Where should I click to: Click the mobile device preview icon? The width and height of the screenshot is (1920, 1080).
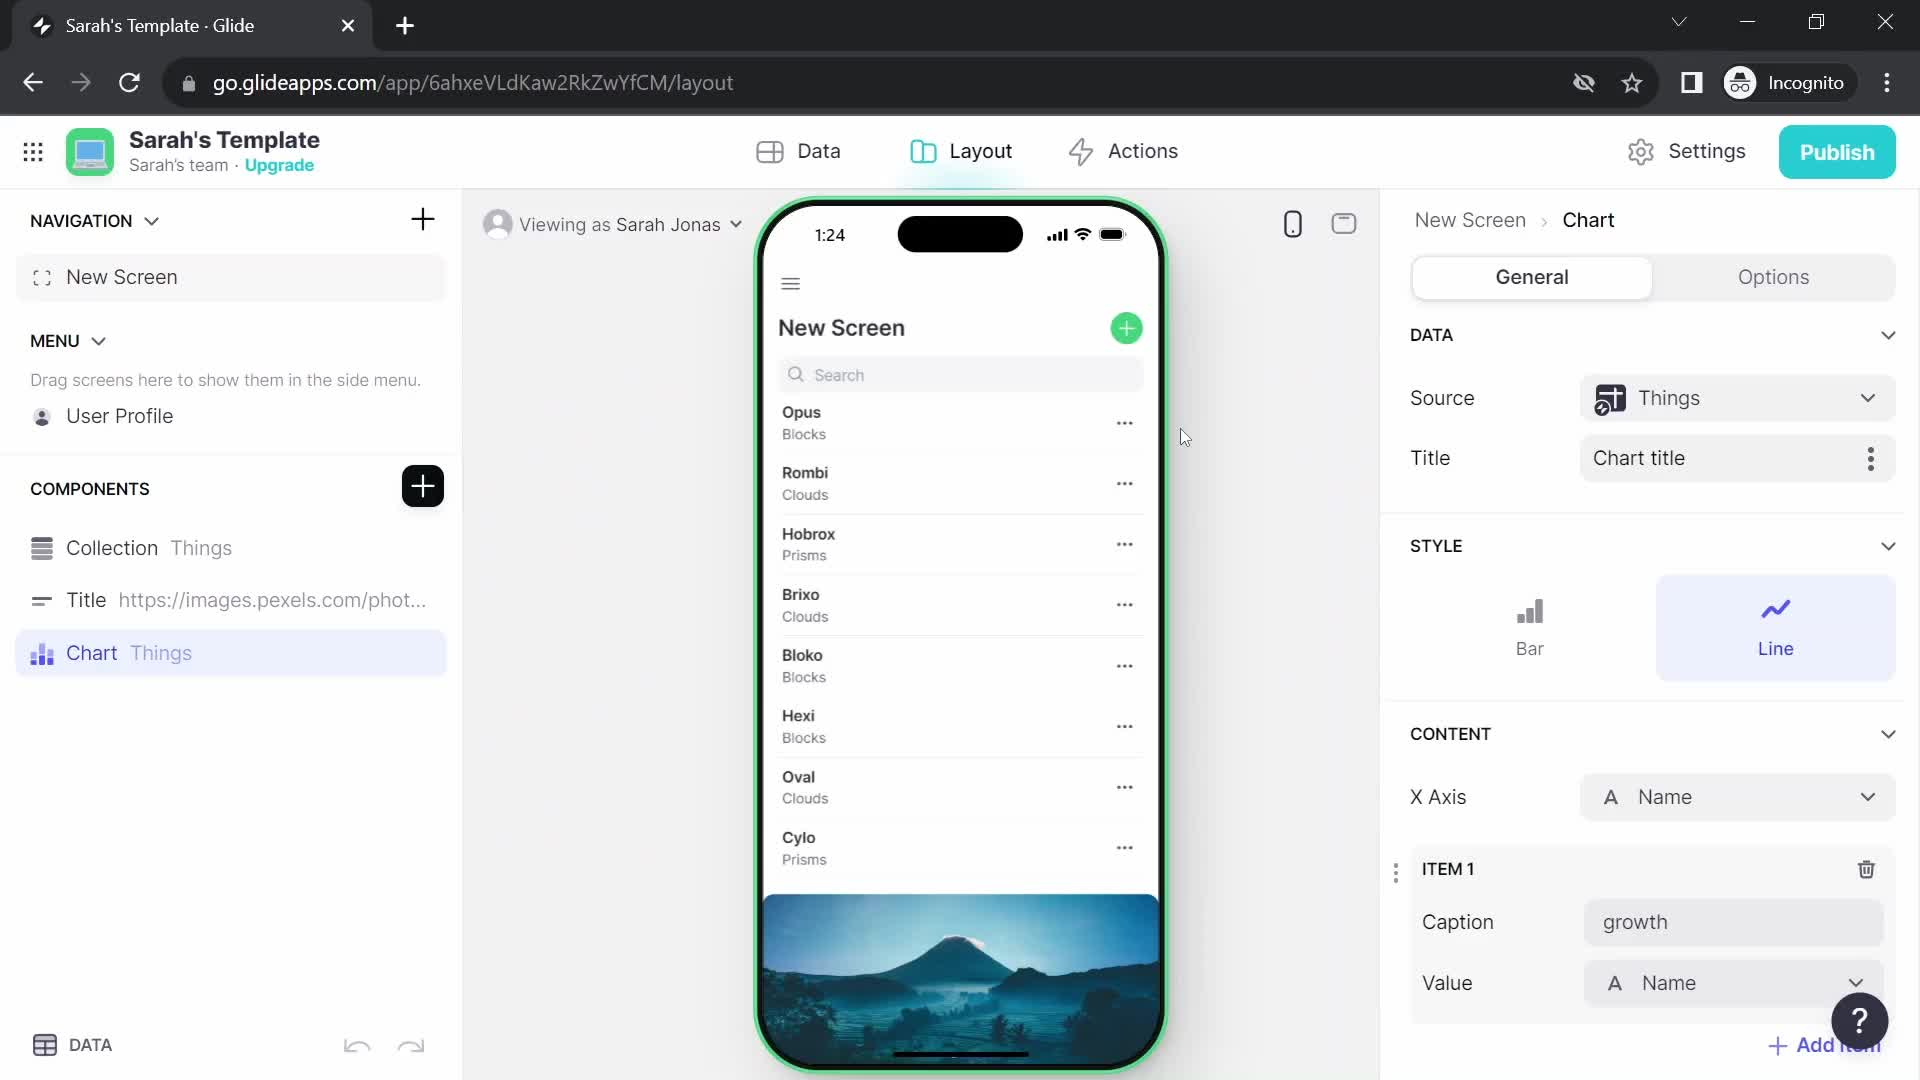tap(1292, 223)
